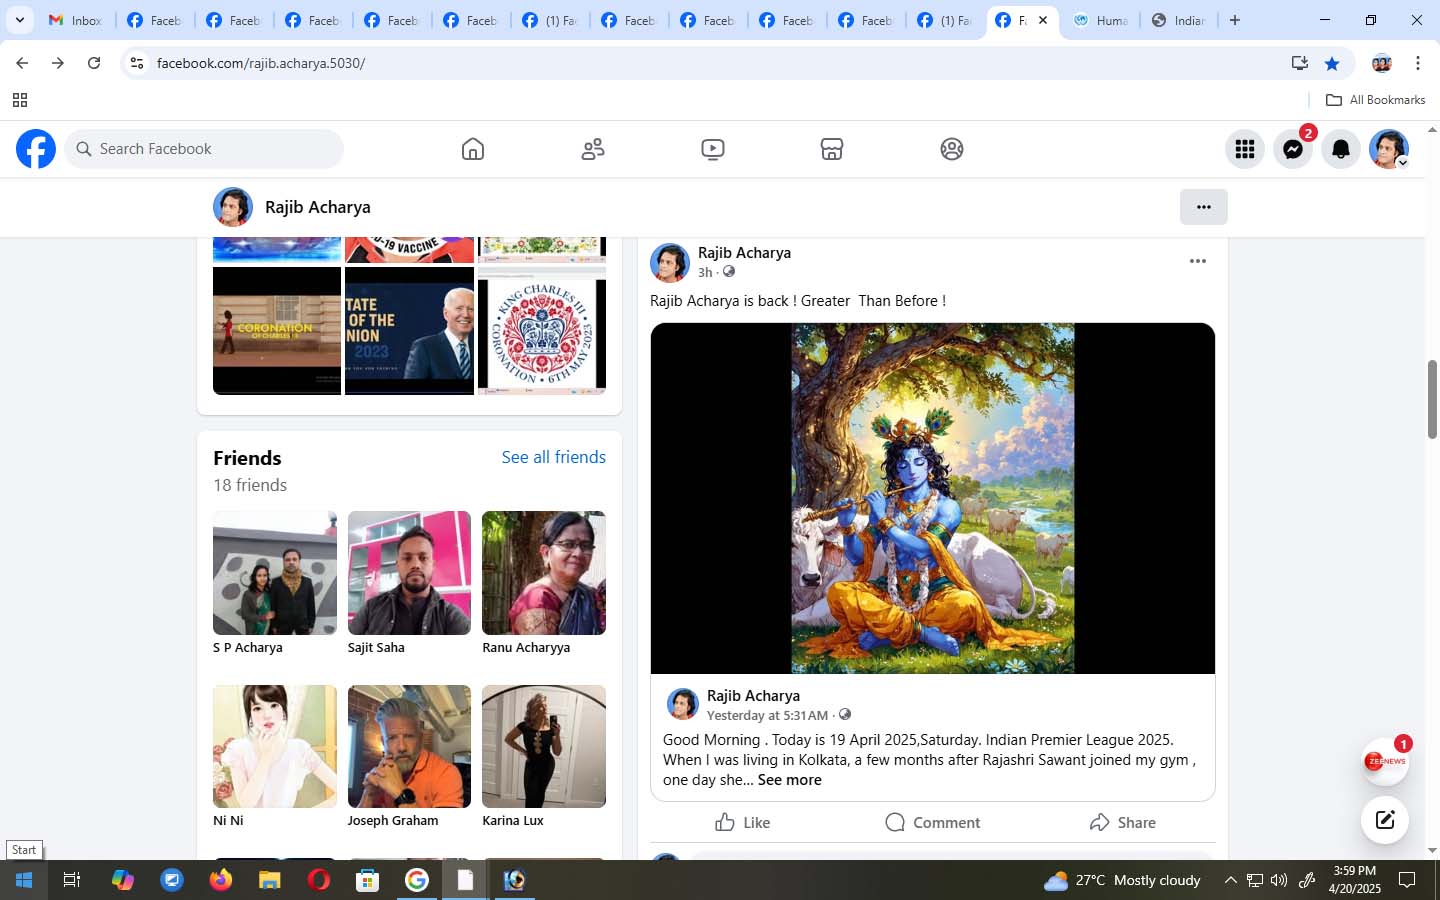This screenshot has width=1440, height=900.
Task: Click shared post author Rajib Acharya
Action: [753, 696]
